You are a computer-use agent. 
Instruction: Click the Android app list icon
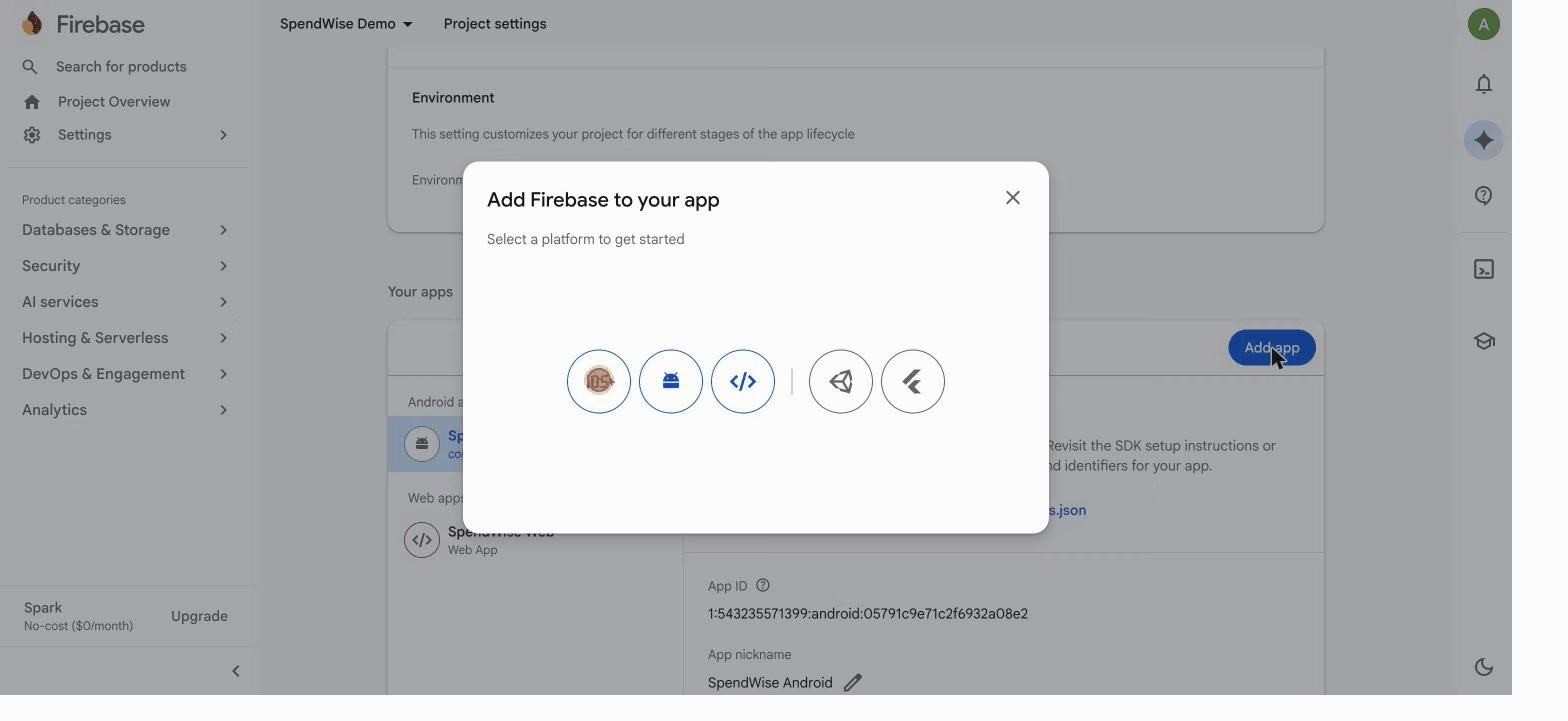422,444
